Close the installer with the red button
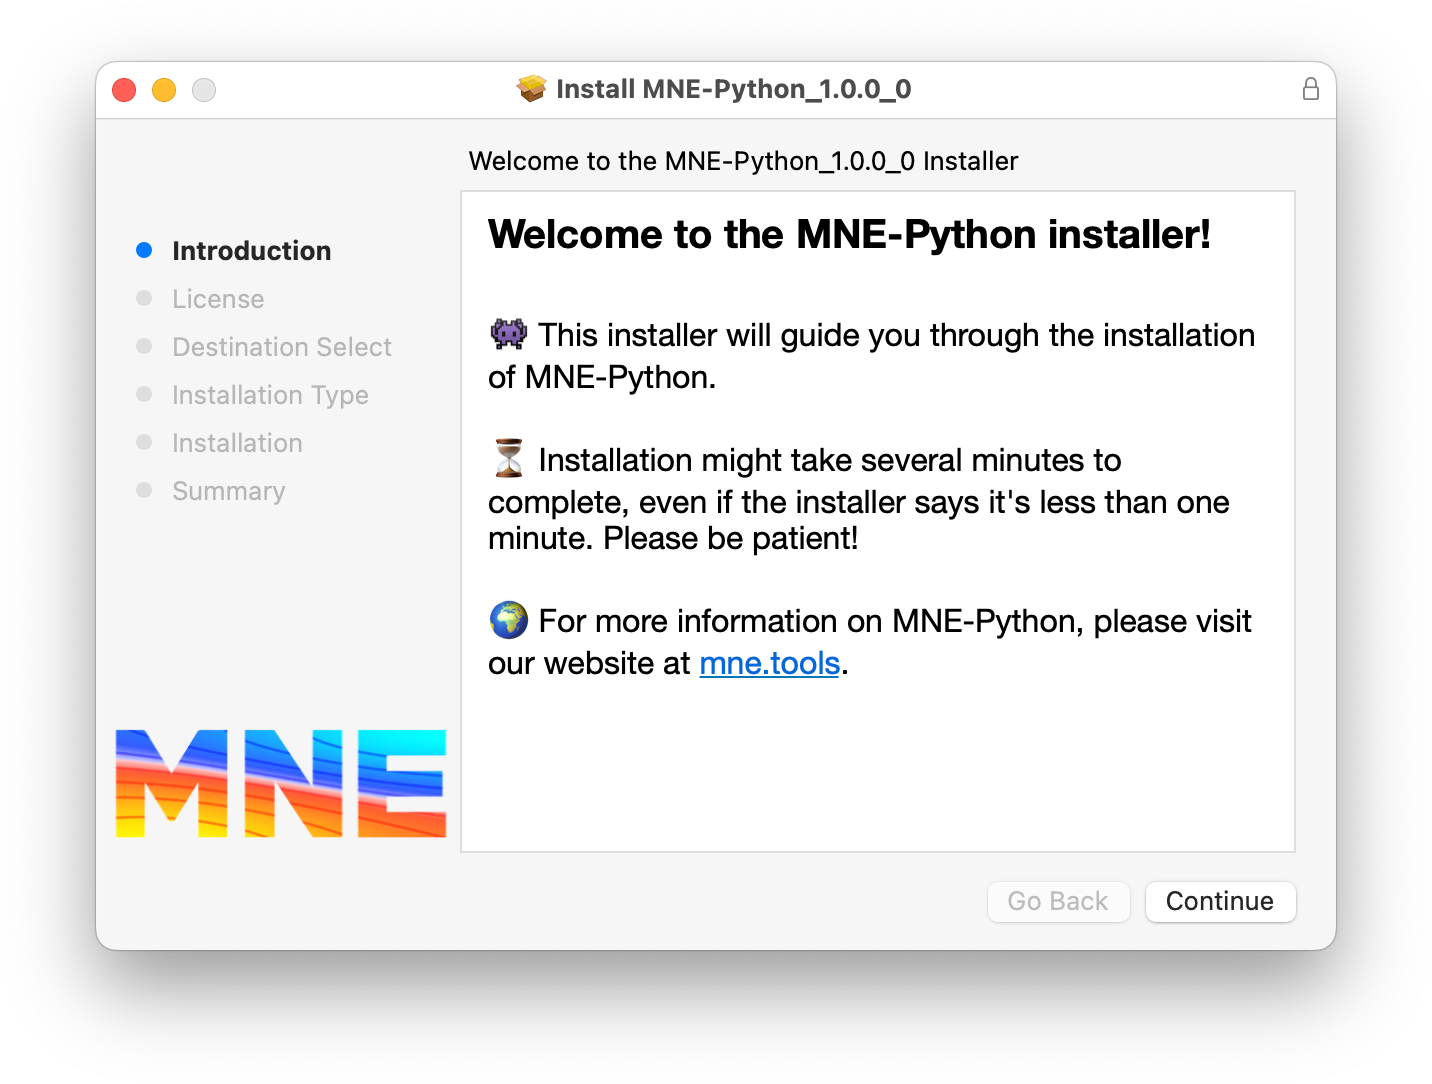Viewport: 1432px width, 1084px height. click(124, 90)
